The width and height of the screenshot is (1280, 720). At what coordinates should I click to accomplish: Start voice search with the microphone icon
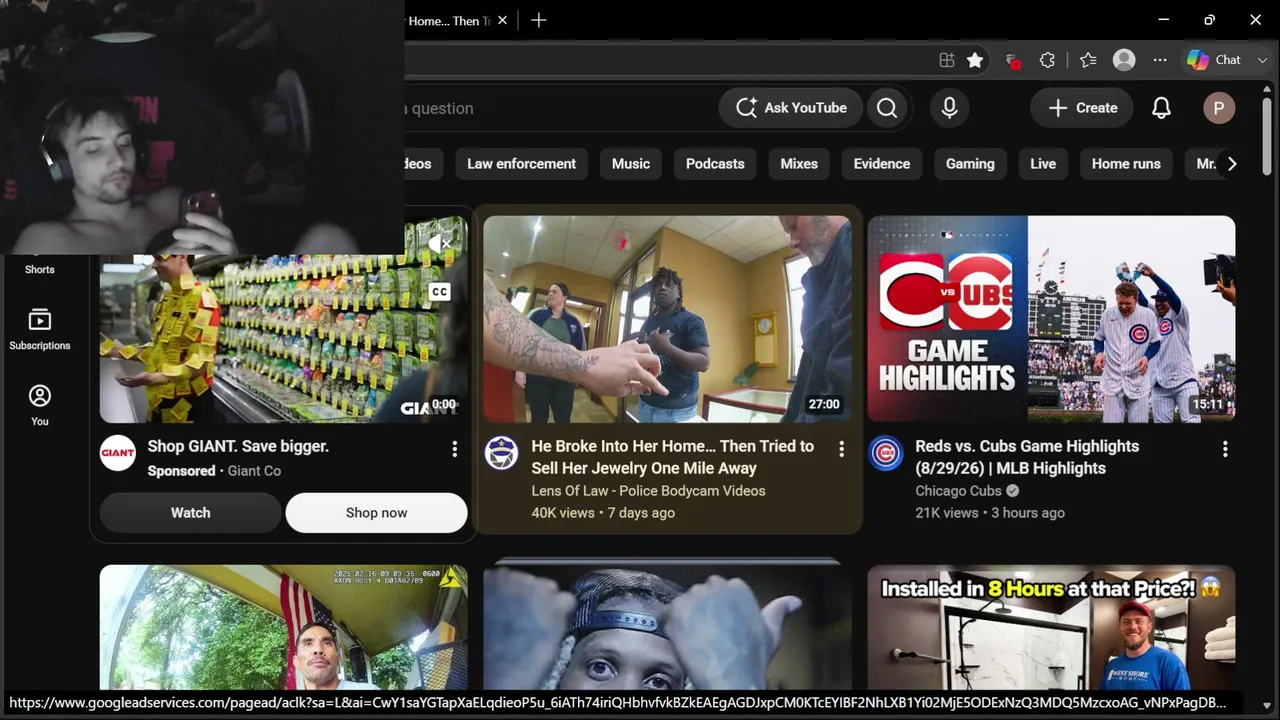[949, 108]
